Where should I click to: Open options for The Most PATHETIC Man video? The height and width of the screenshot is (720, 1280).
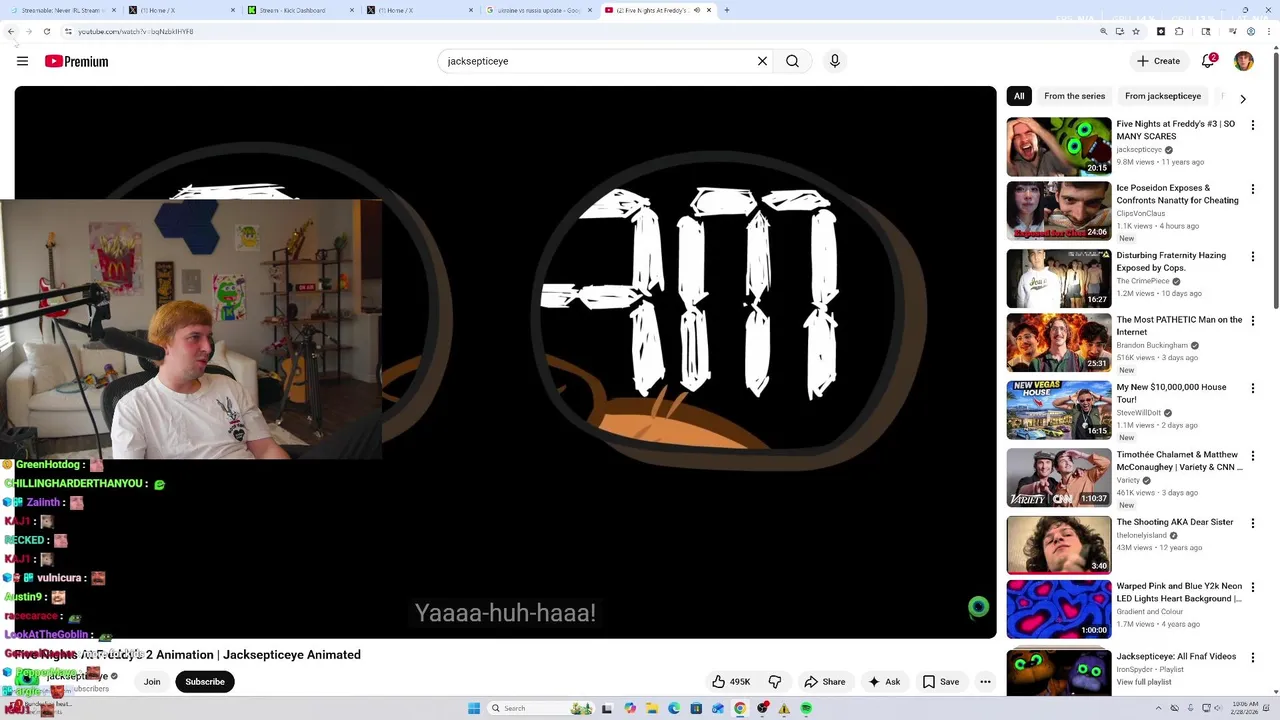pyautogui.click(x=1252, y=321)
